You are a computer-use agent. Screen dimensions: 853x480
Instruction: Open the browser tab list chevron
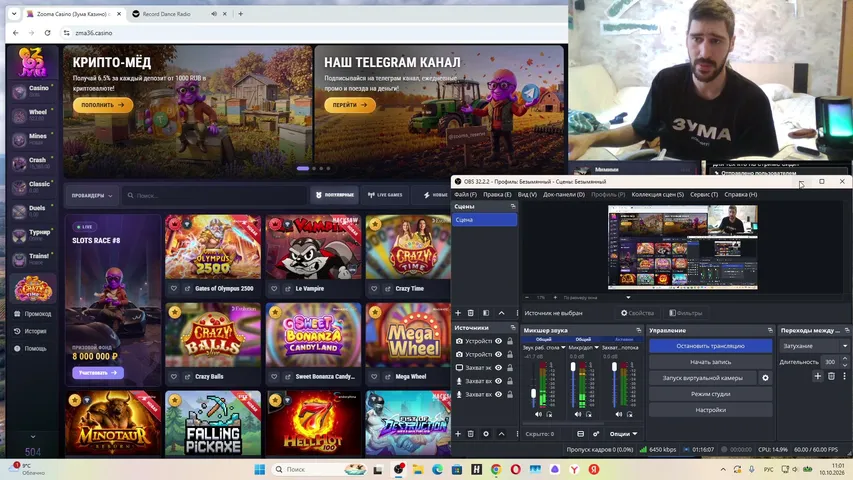click(14, 14)
